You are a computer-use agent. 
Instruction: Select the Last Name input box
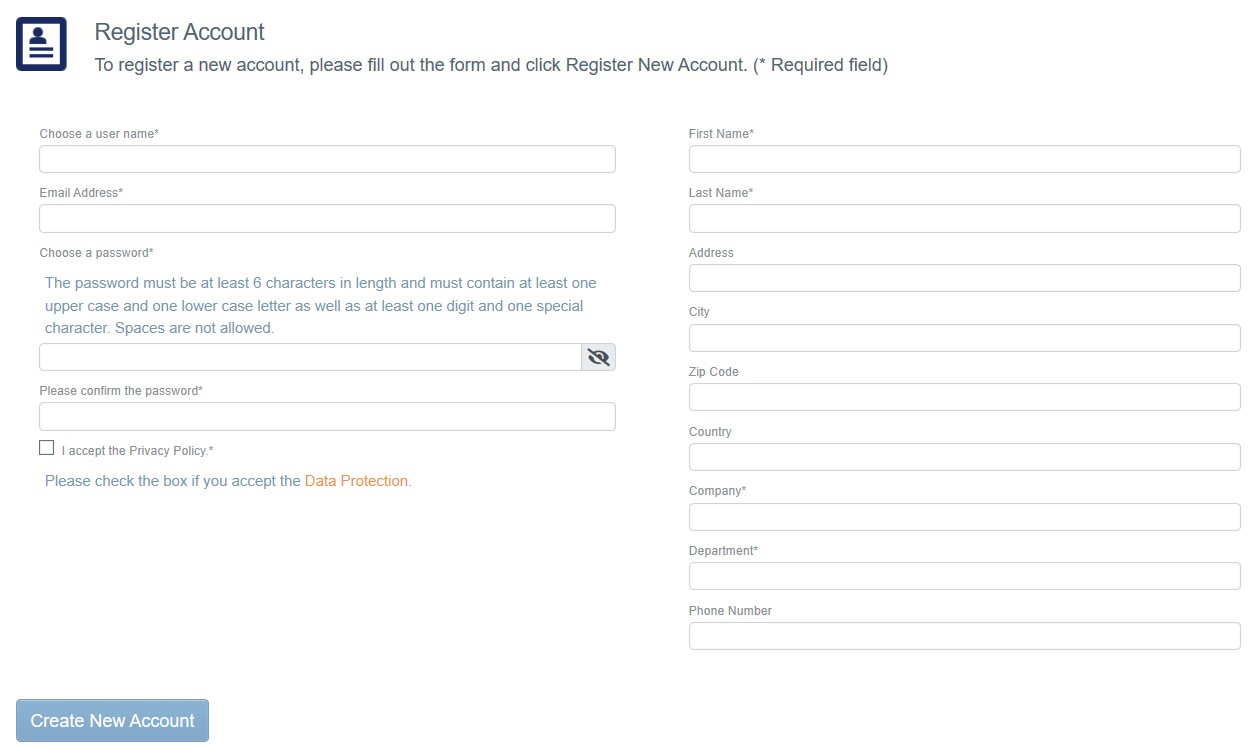pos(964,219)
